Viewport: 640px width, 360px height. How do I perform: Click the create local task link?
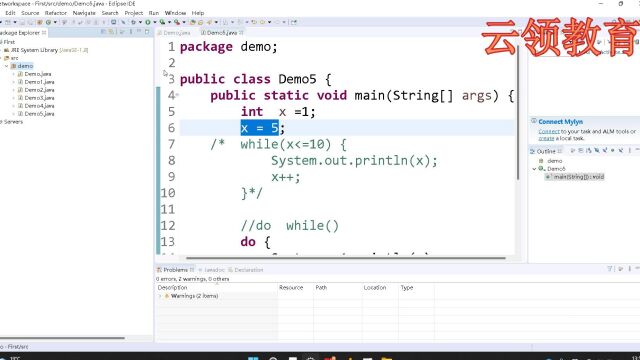pyautogui.click(x=547, y=139)
